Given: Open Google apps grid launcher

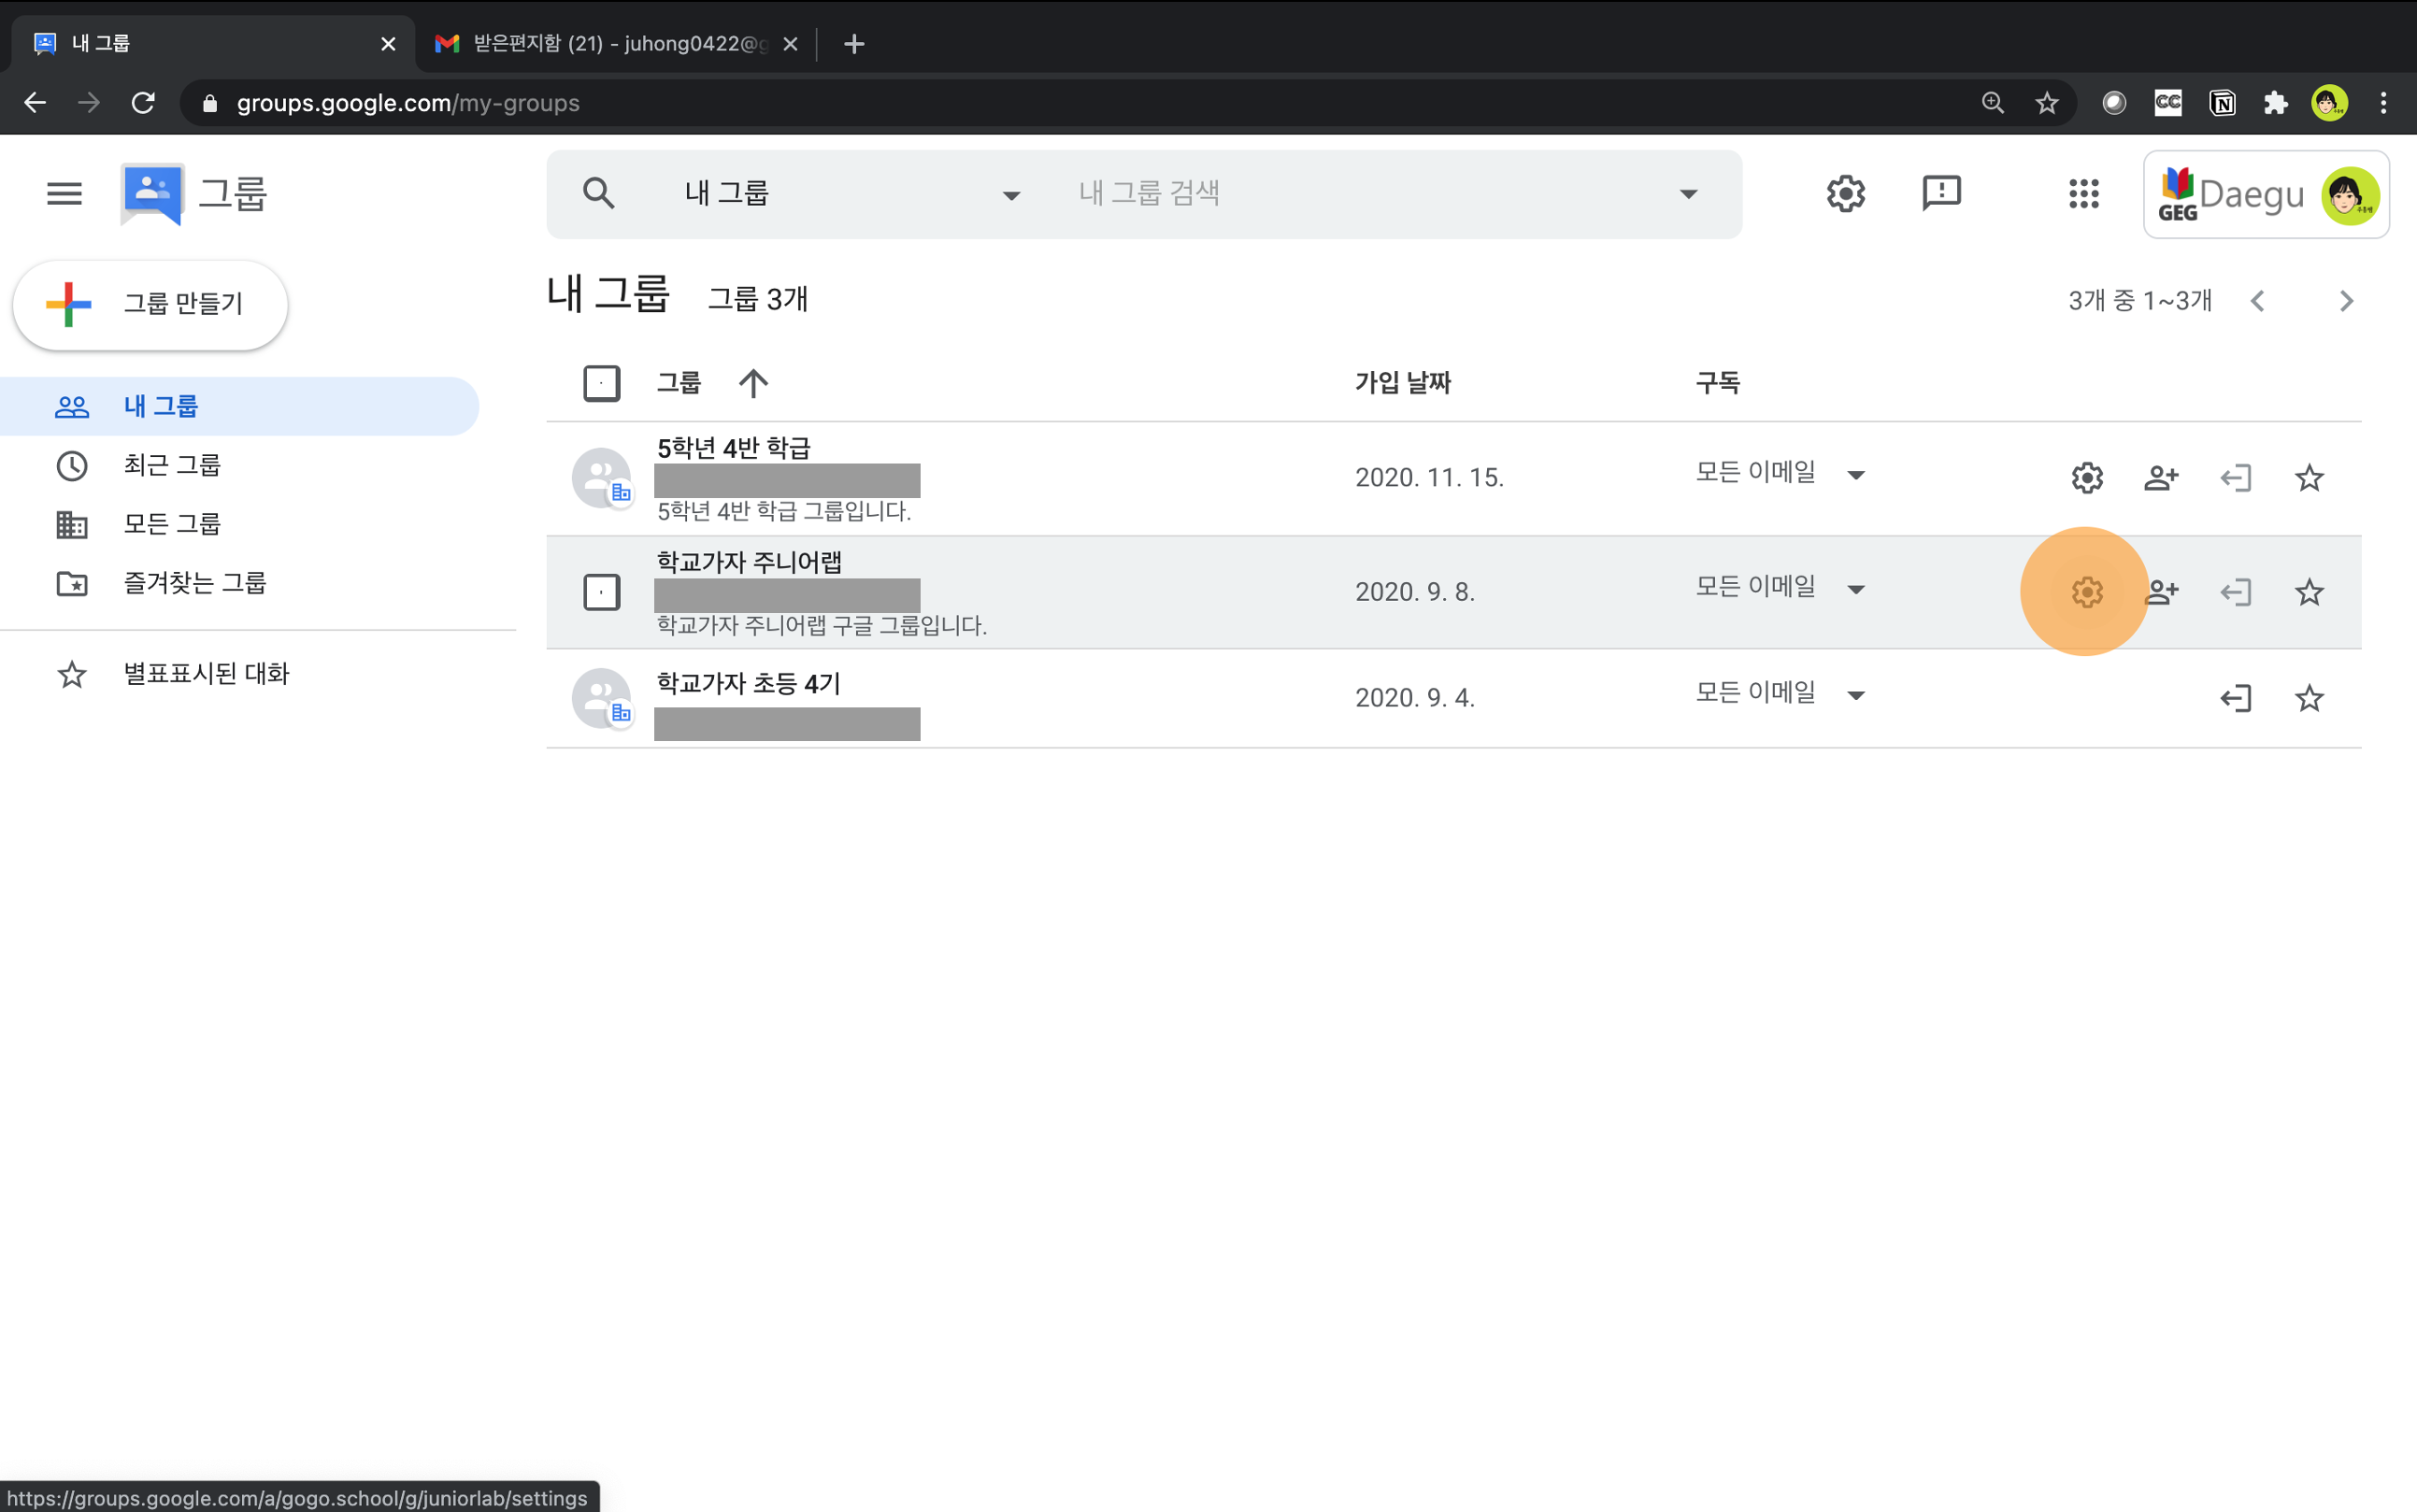Looking at the screenshot, I should [2083, 193].
